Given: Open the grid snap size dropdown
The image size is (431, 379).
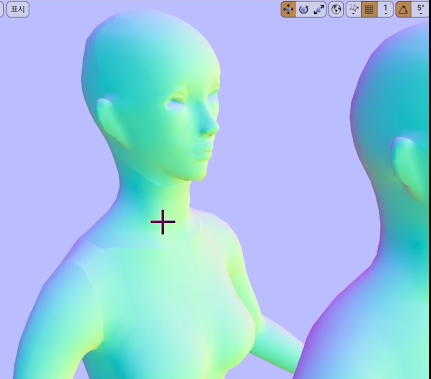Looking at the screenshot, I should click(x=385, y=9).
